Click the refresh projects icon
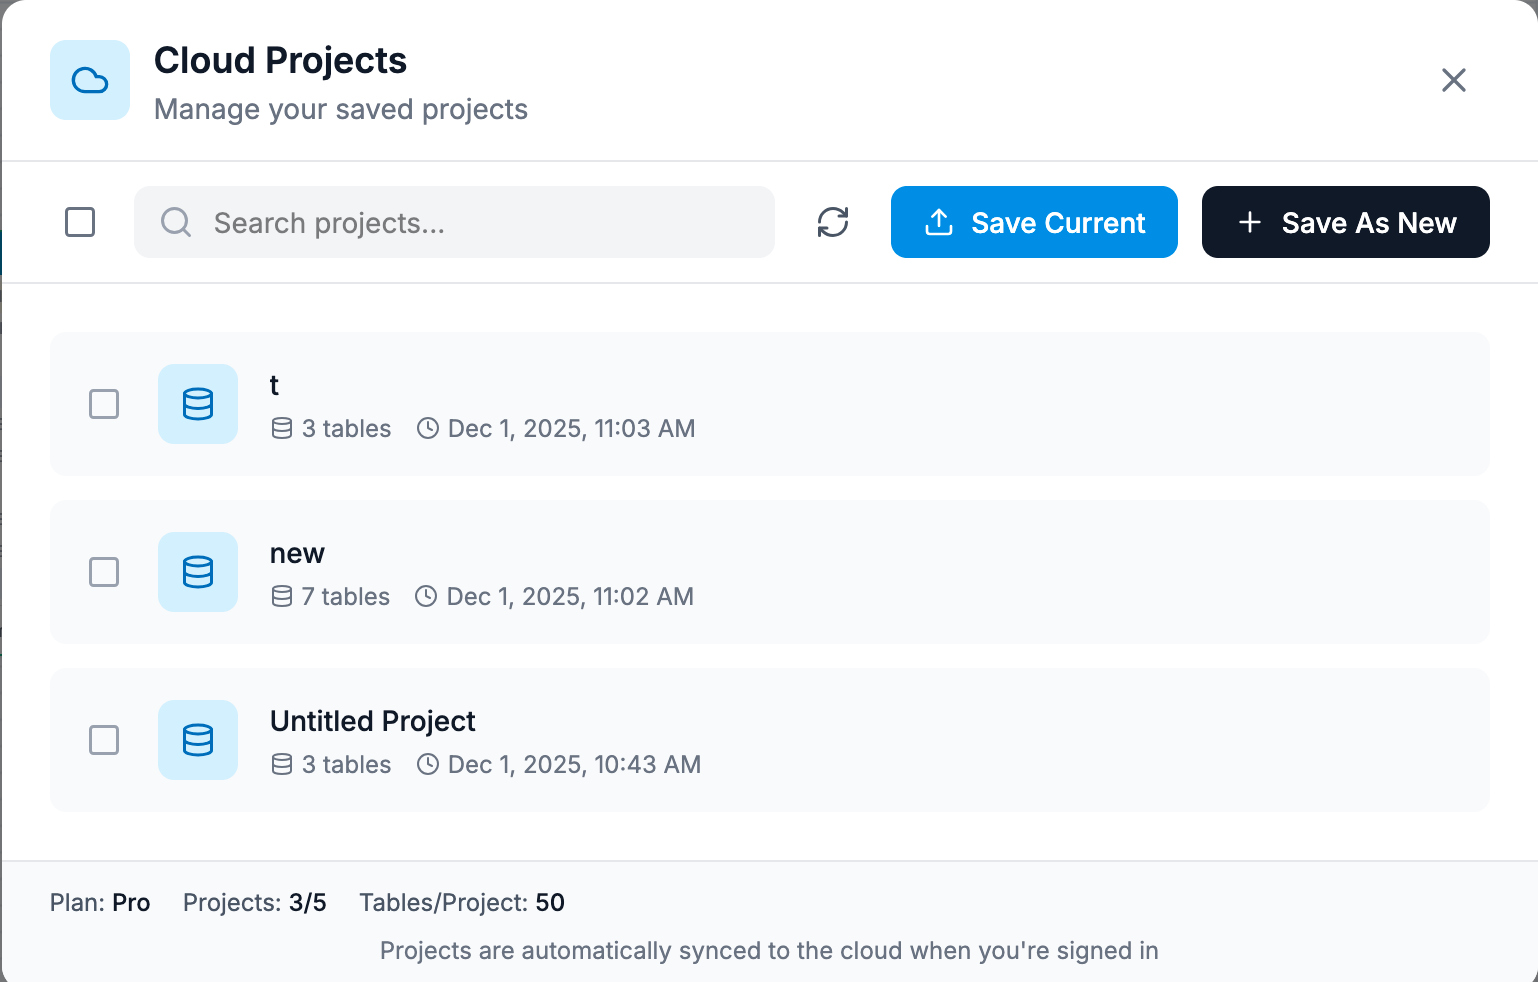The height and width of the screenshot is (982, 1538). (x=833, y=222)
